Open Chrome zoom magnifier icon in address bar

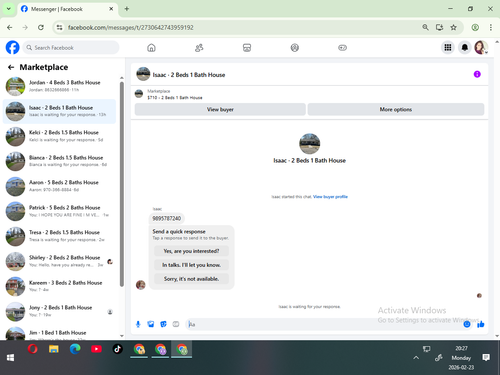click(425, 27)
